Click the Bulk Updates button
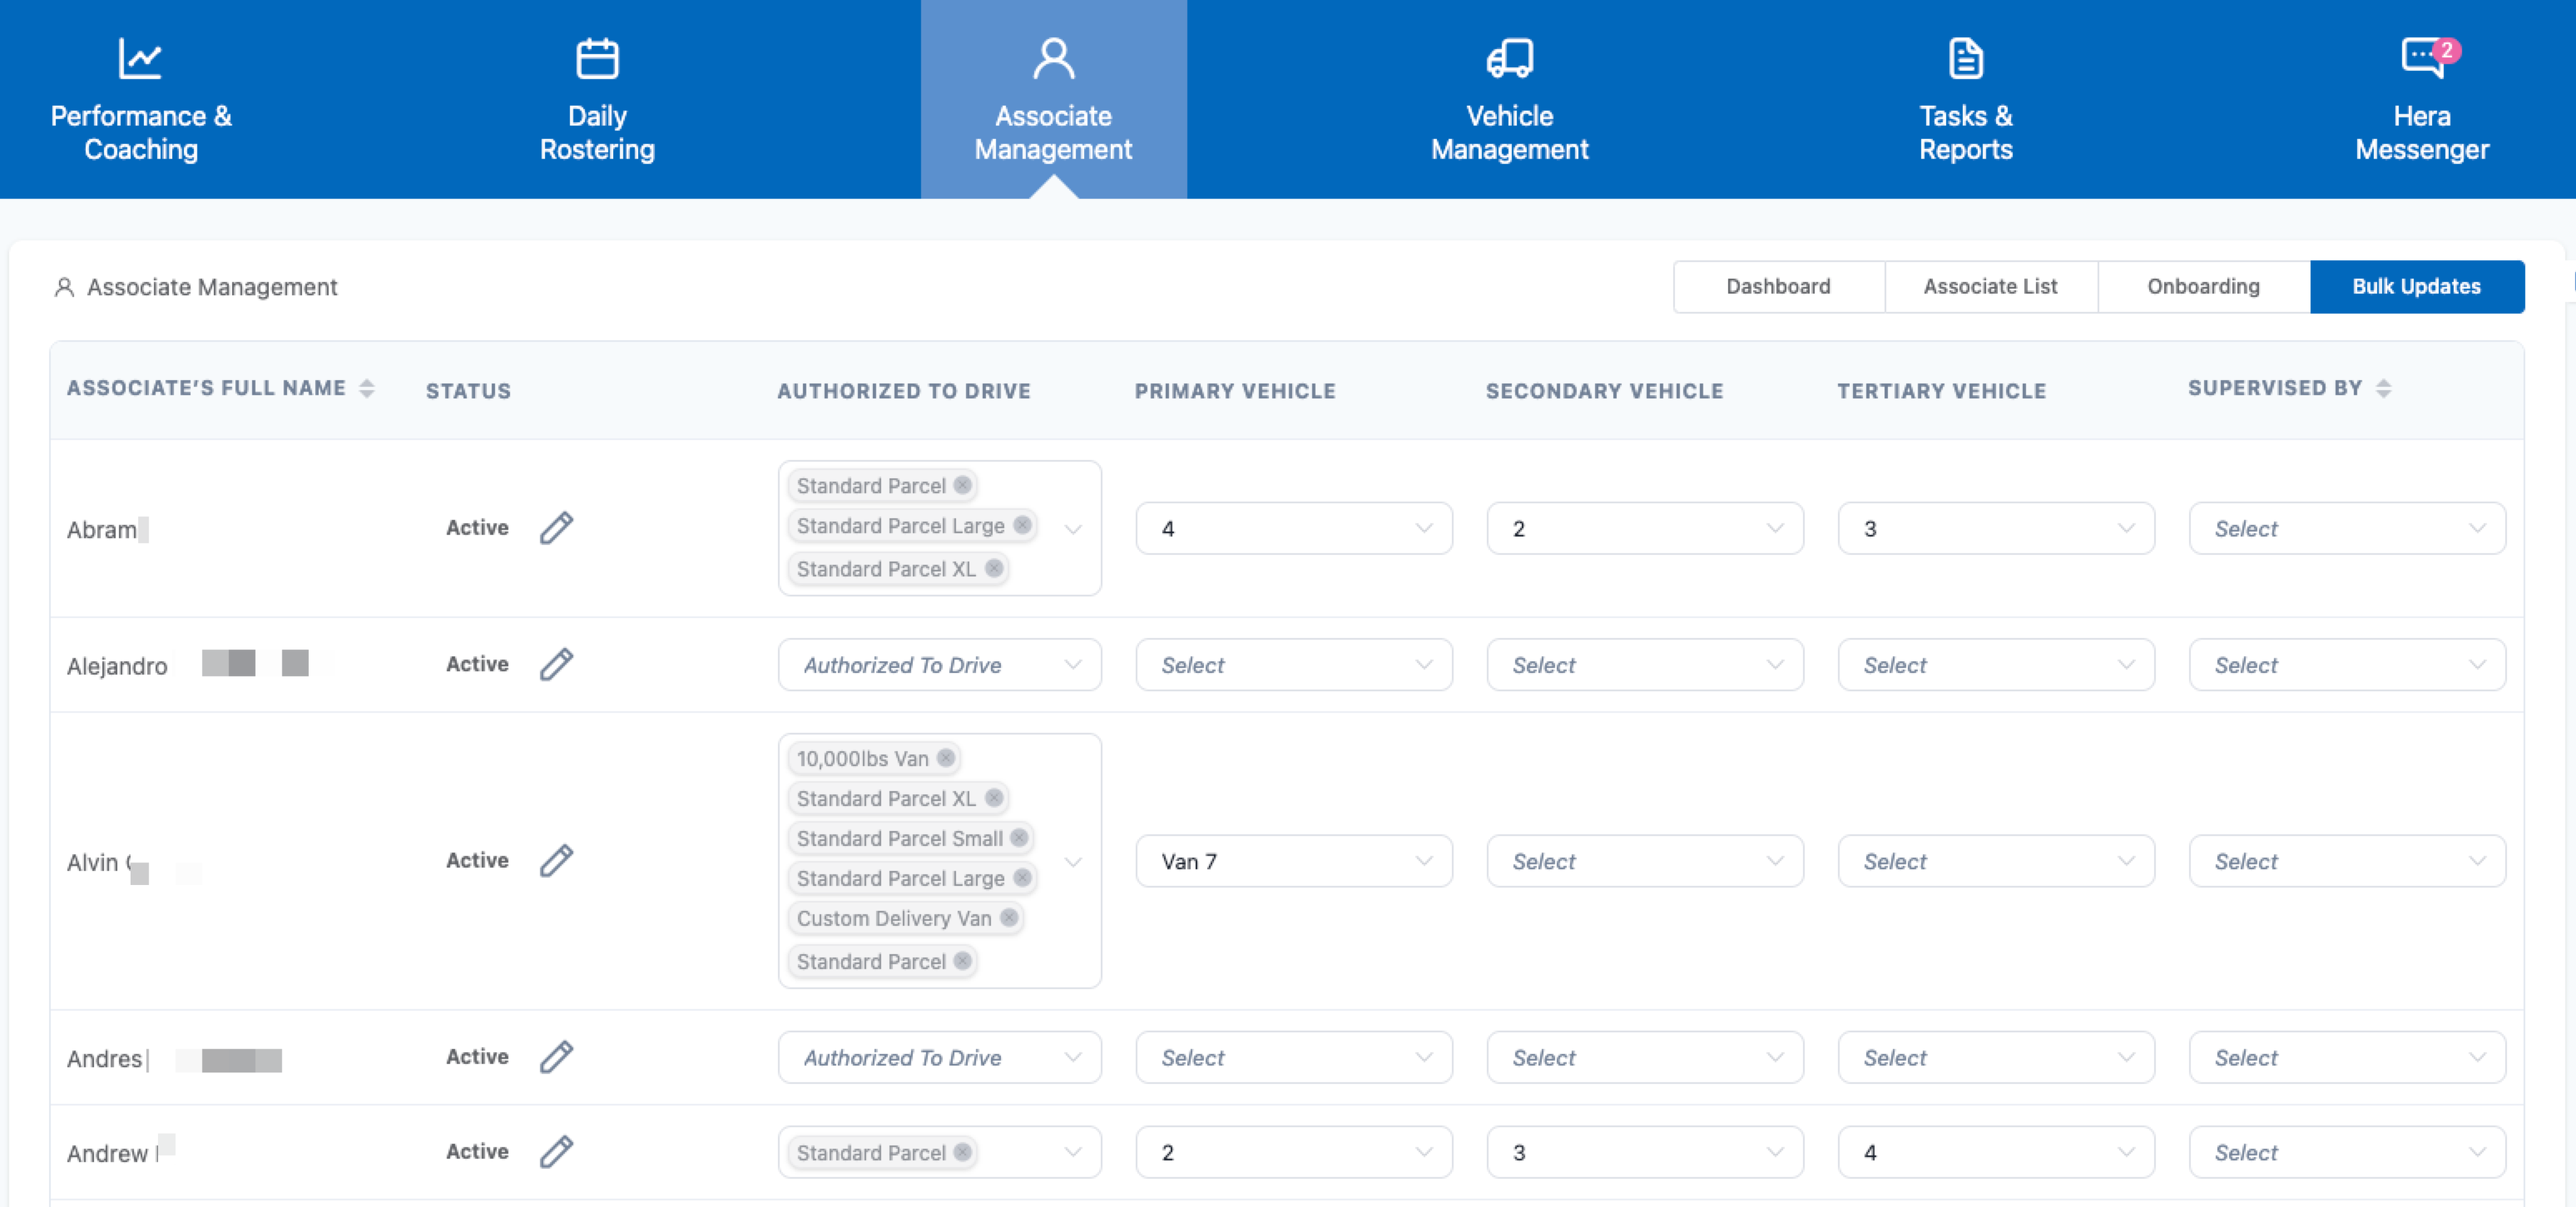The height and width of the screenshot is (1207, 2576). pyautogui.click(x=2416, y=287)
